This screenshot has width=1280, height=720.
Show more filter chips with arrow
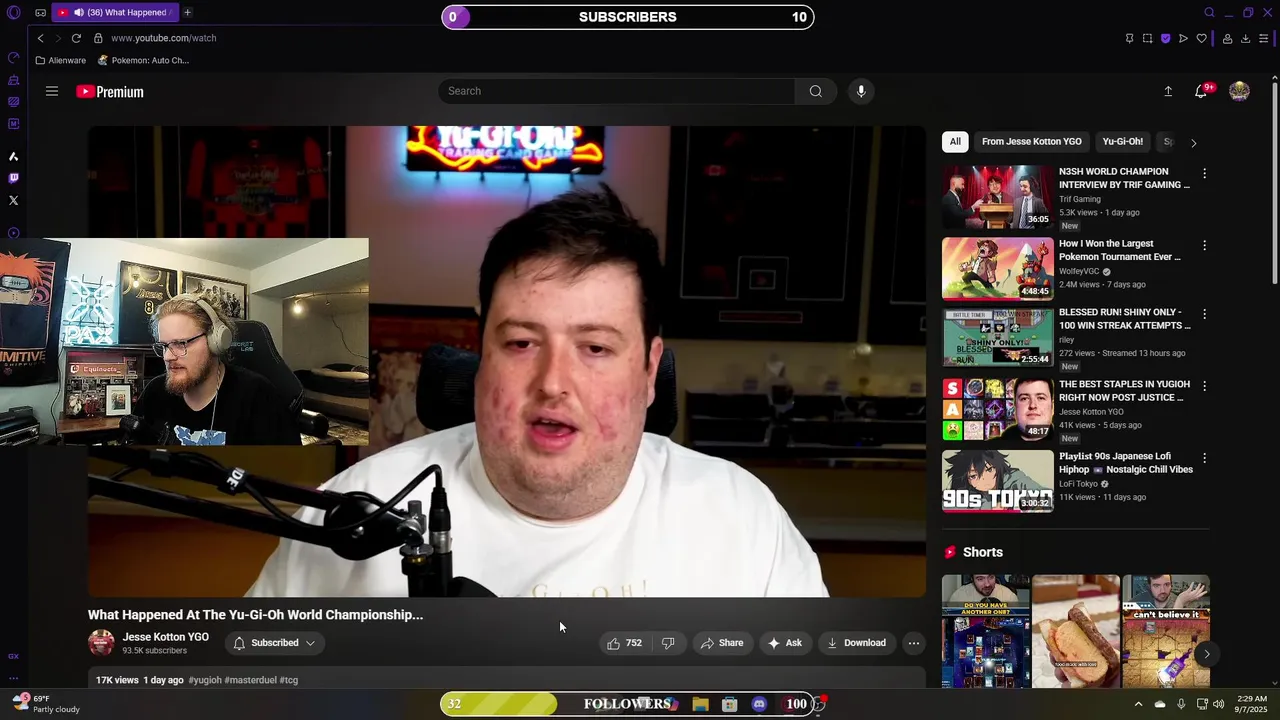(1193, 143)
